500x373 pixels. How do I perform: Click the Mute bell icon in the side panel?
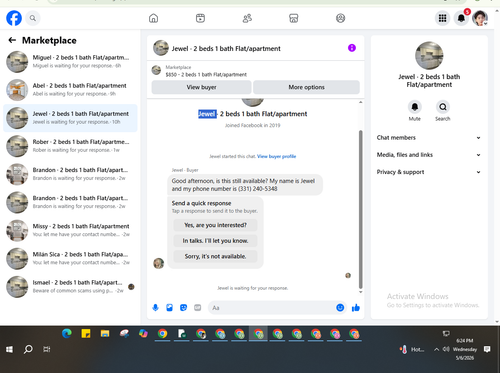tap(415, 107)
